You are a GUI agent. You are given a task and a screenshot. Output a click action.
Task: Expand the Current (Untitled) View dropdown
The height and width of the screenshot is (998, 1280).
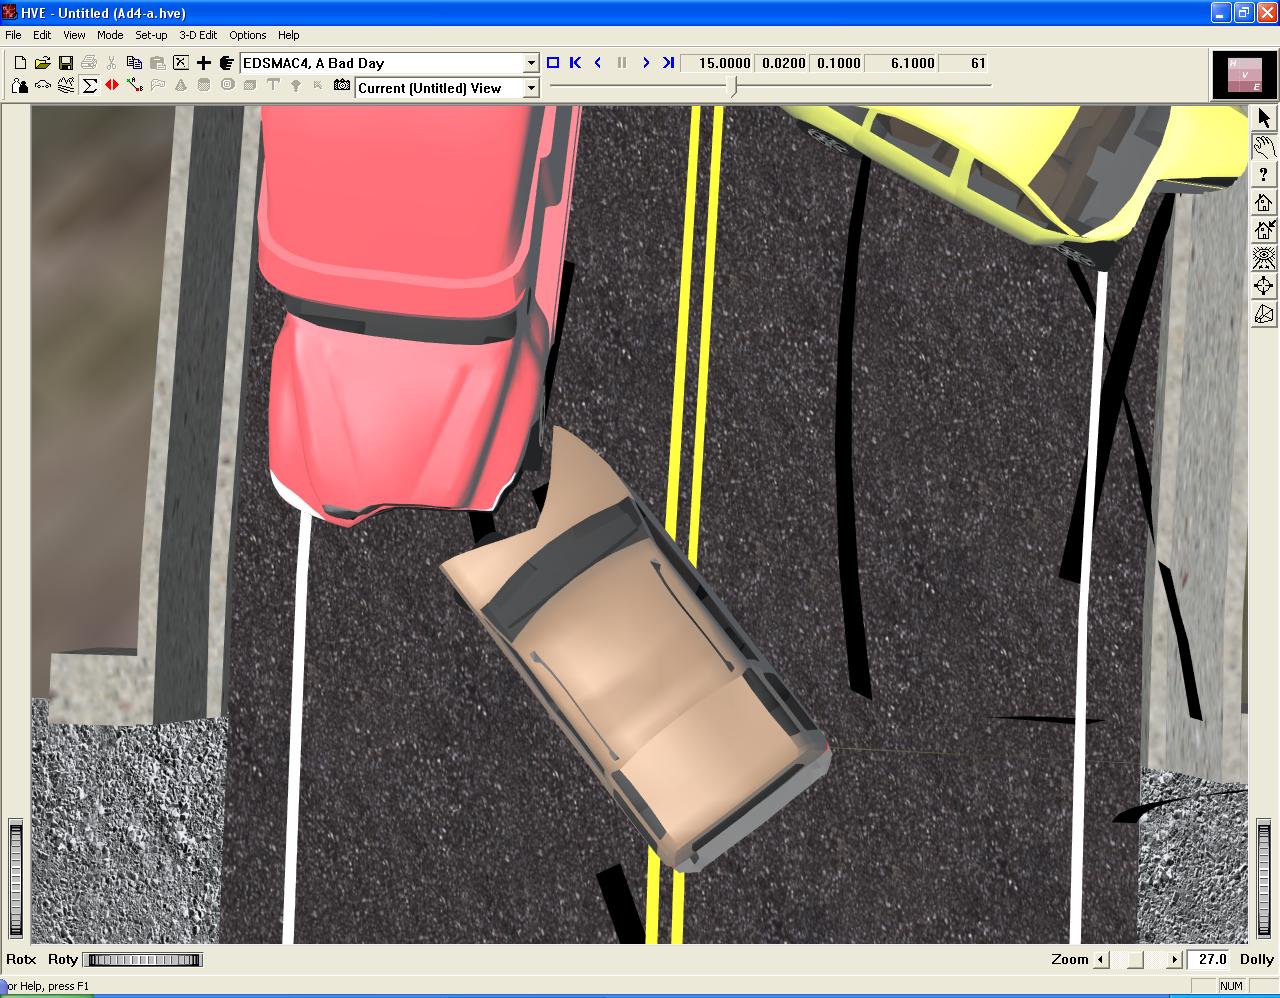click(531, 88)
